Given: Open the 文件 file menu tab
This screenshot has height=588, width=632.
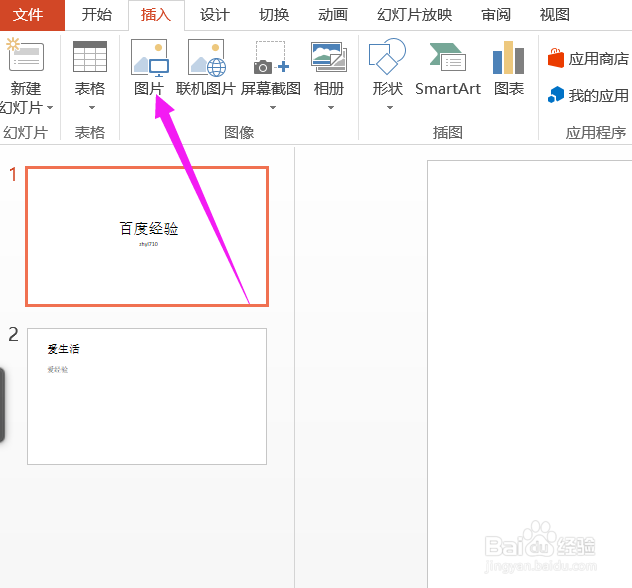Looking at the screenshot, I should [x=32, y=15].
